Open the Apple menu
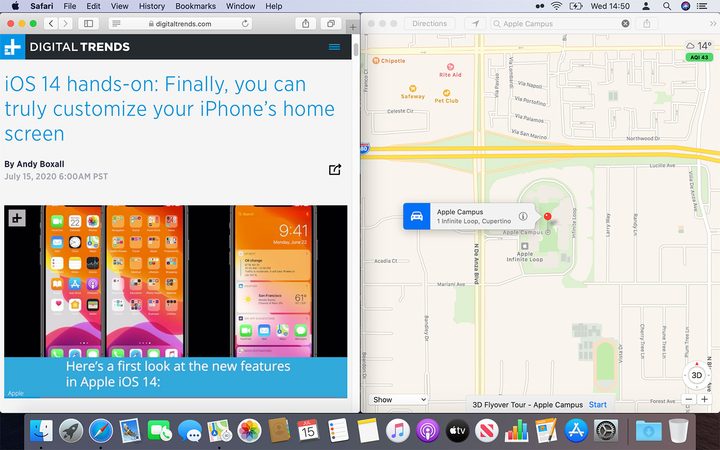720x450 pixels. [x=15, y=6]
